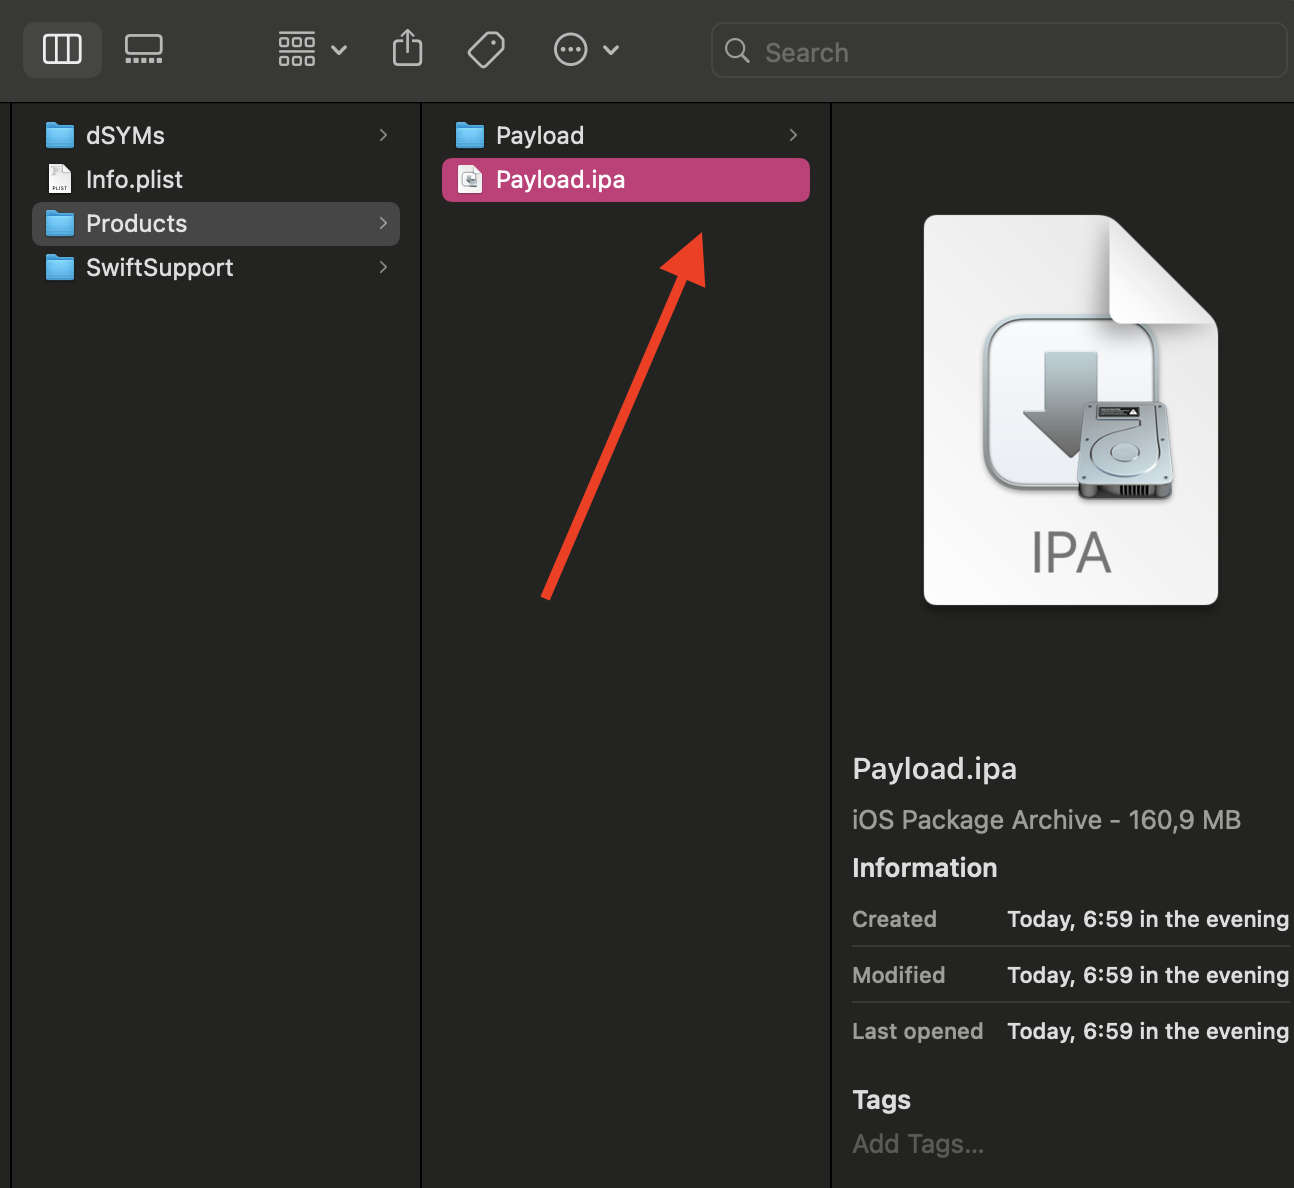Screen dimensions: 1294x1188
Task: Click the Tags section heading
Action: point(881,1100)
